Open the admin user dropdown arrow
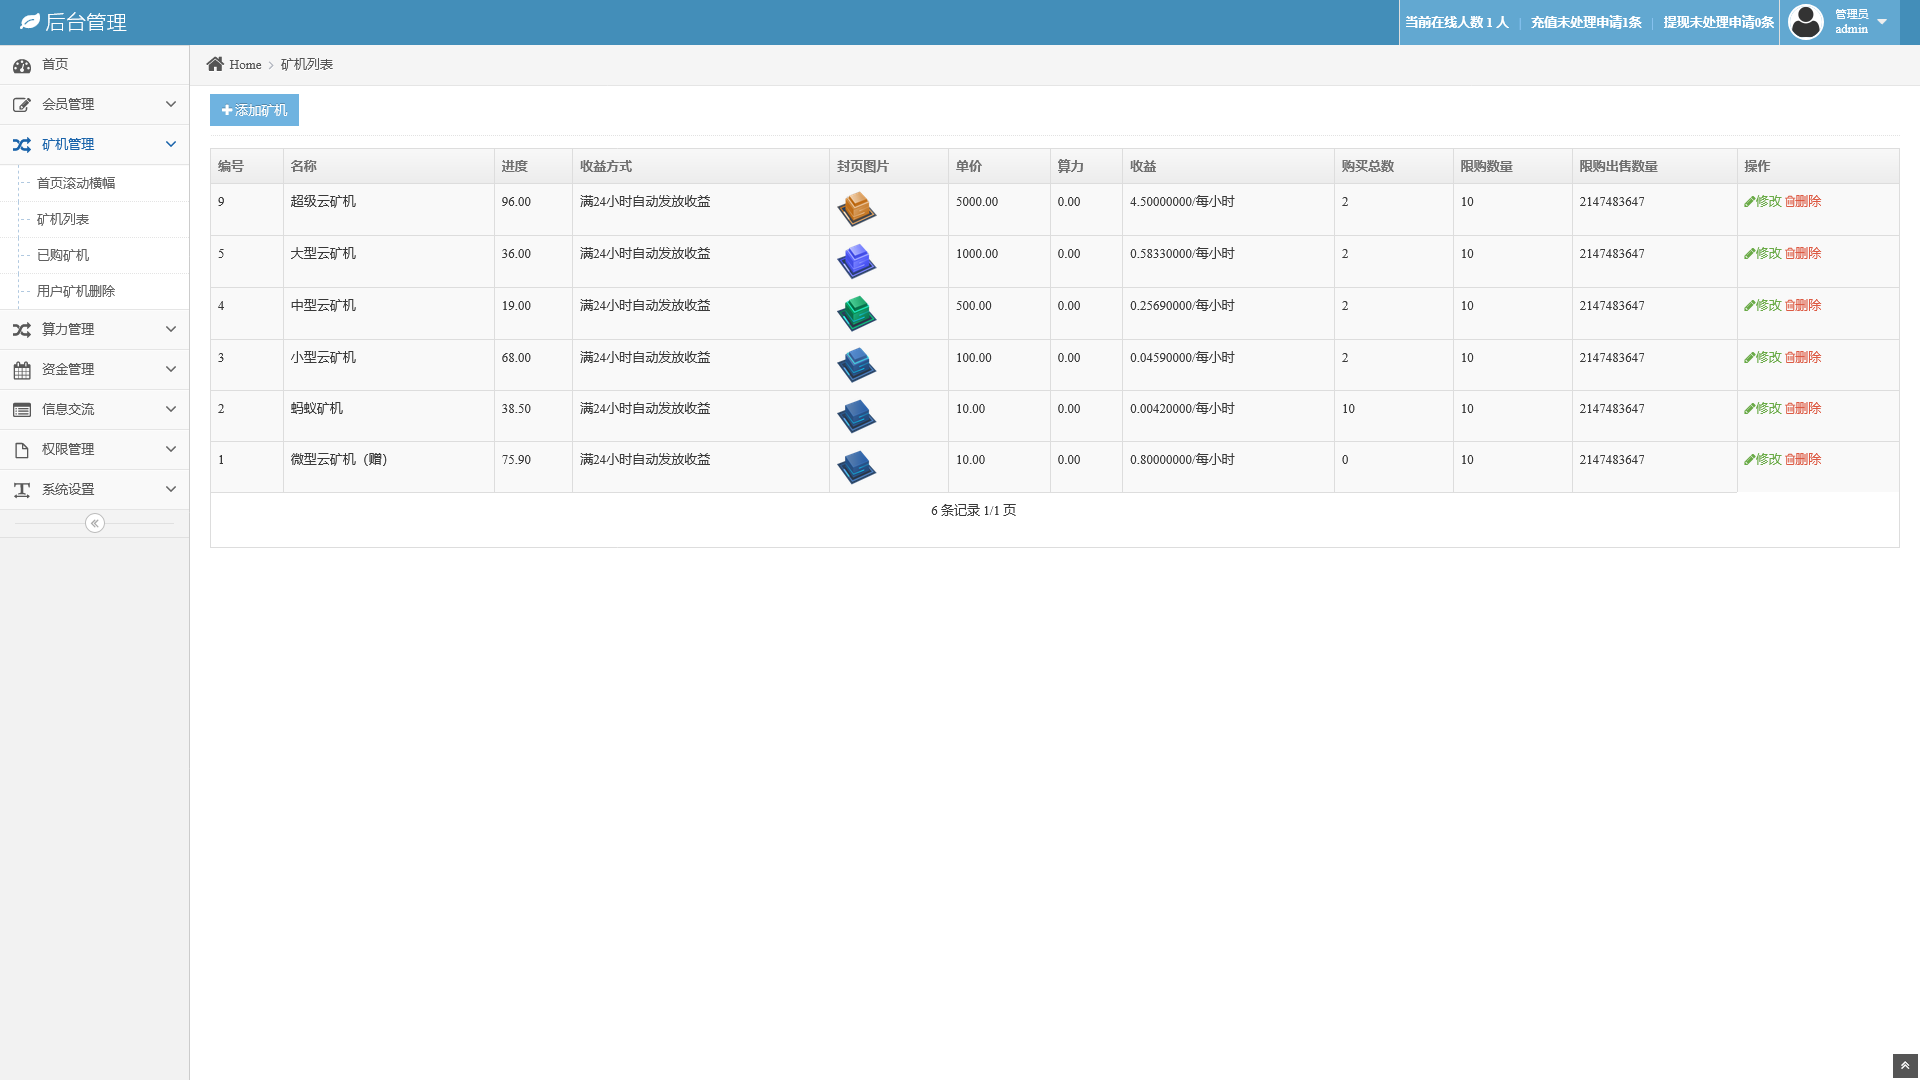 pos(1882,22)
